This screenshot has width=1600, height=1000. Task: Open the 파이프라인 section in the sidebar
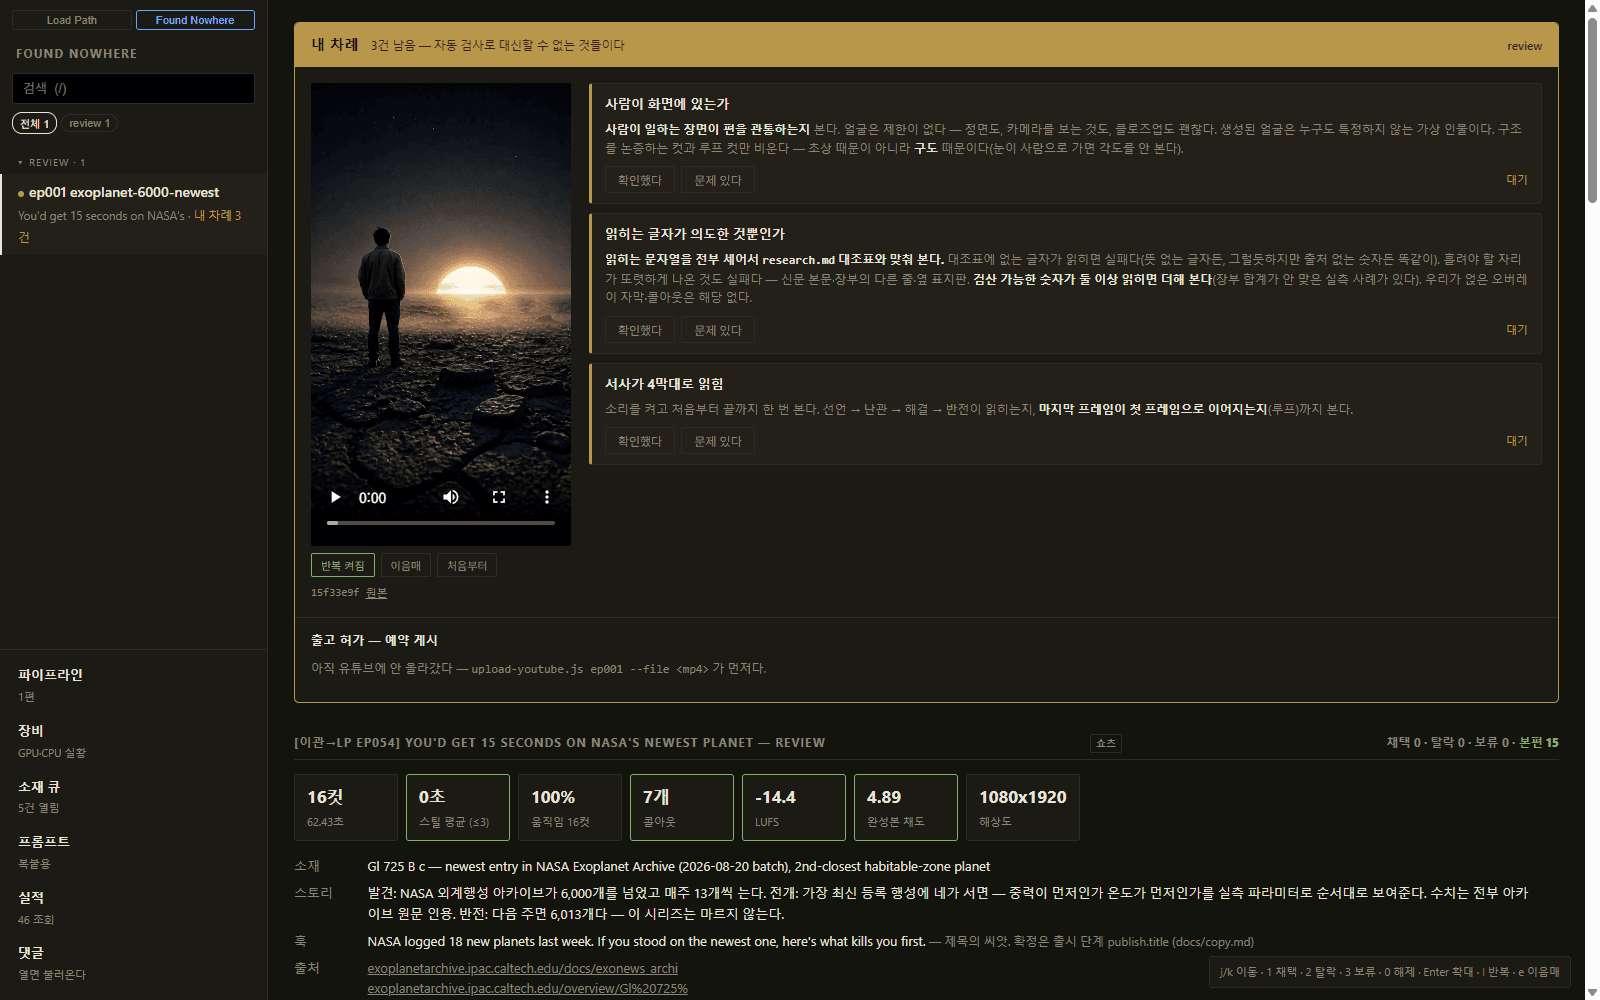pyautogui.click(x=133, y=684)
